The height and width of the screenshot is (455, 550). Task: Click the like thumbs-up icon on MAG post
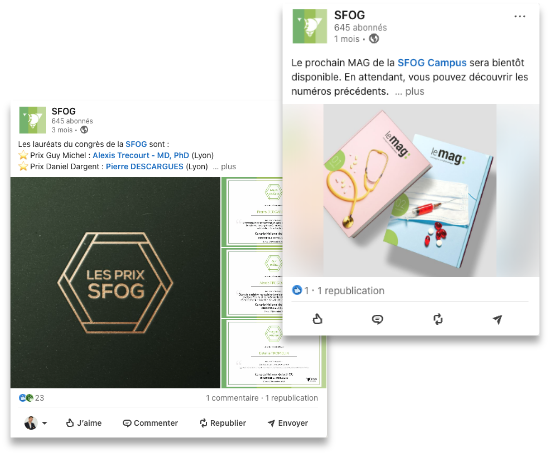[317, 319]
